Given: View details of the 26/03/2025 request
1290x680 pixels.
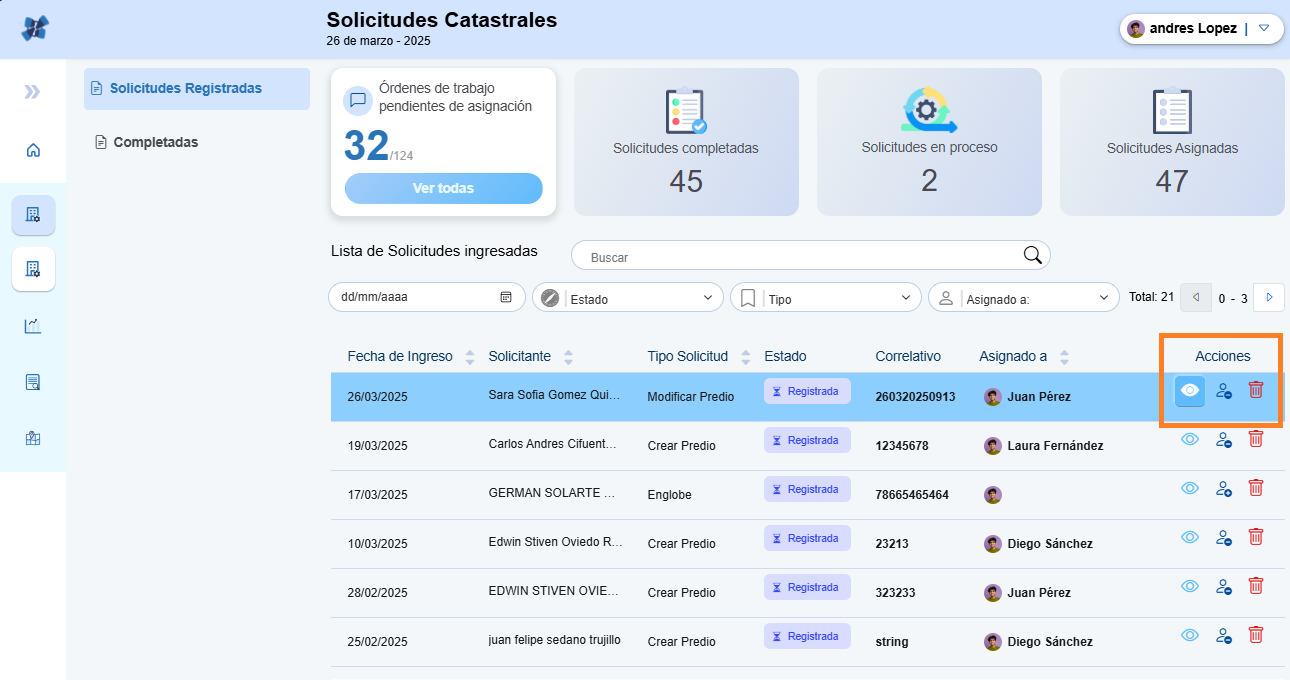Looking at the screenshot, I should click(1189, 391).
